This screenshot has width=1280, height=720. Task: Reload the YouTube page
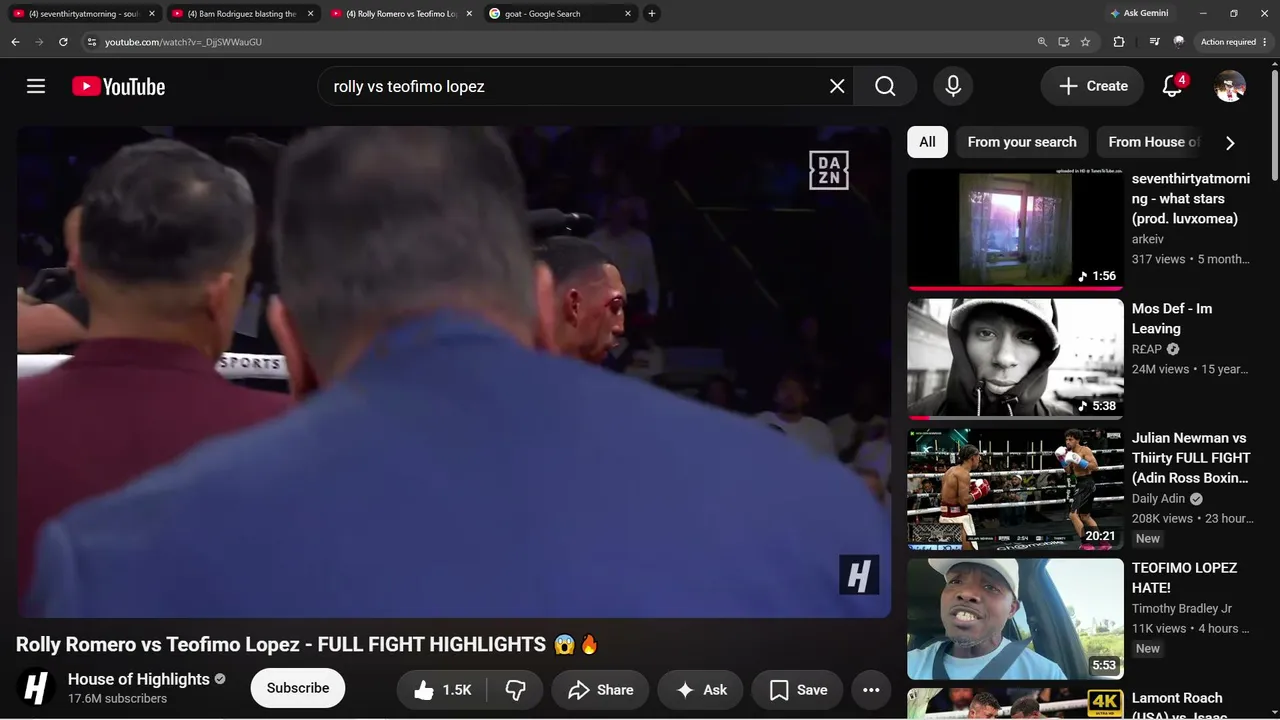[63, 42]
